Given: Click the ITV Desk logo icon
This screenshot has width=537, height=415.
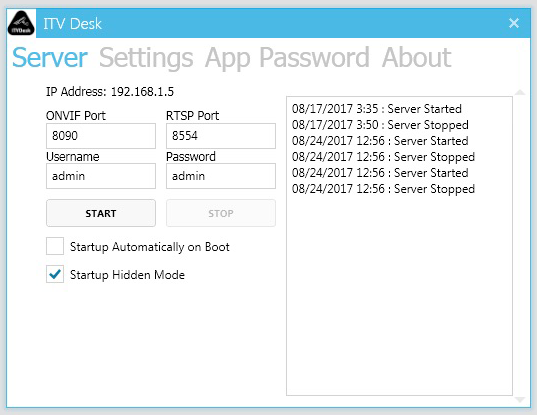Looking at the screenshot, I should coord(21,23).
